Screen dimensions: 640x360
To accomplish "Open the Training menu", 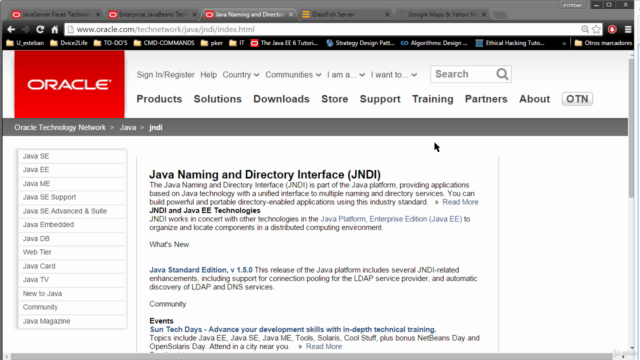I will pyautogui.click(x=433, y=99).
